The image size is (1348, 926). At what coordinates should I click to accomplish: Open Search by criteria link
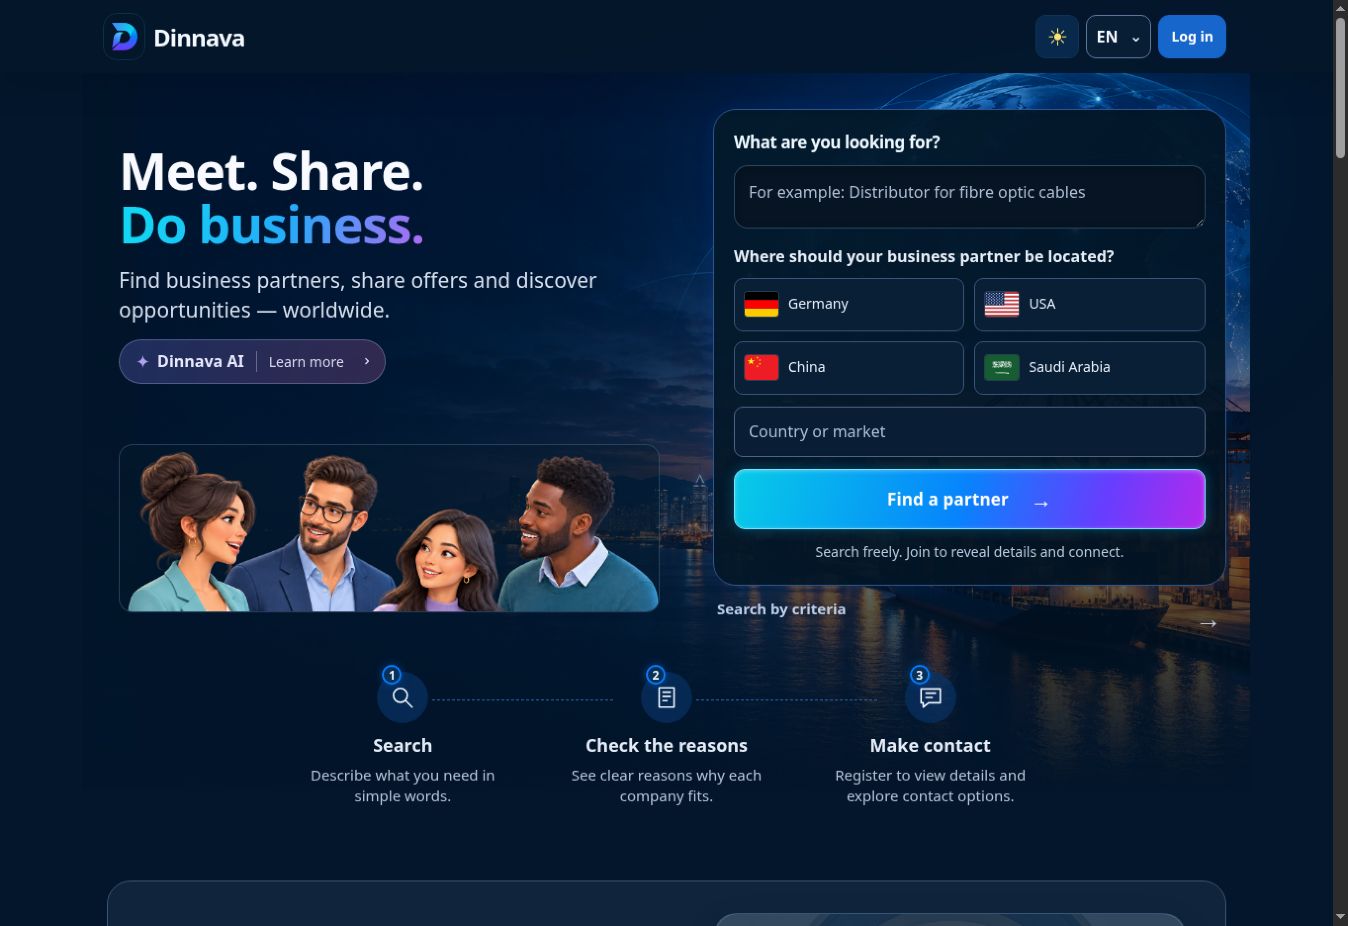781,609
